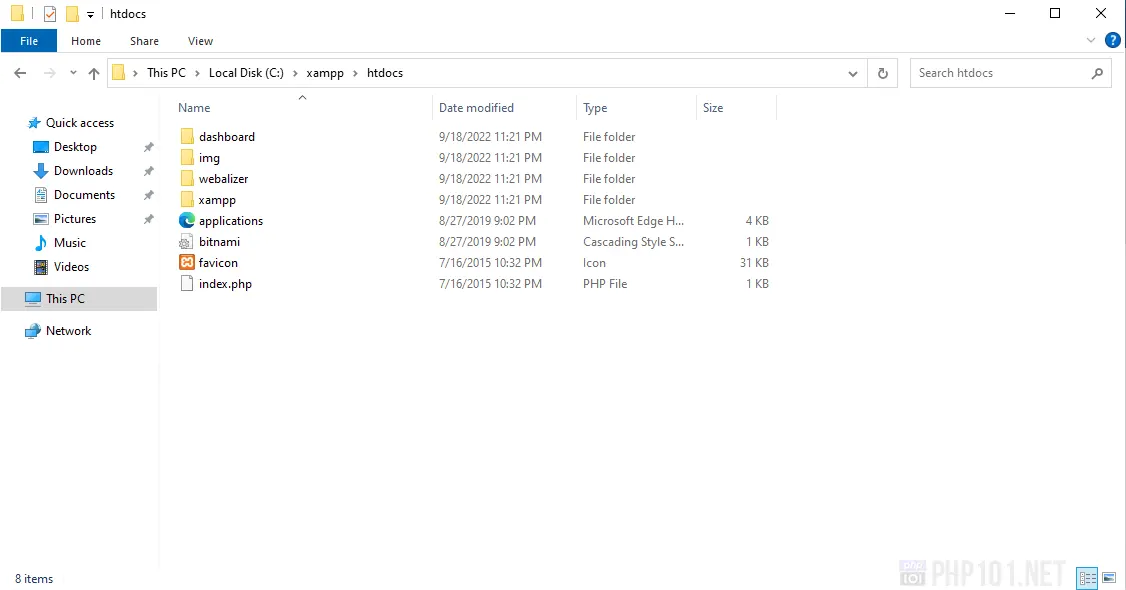
Task: Open the address bar history dropdown
Action: [853, 73]
